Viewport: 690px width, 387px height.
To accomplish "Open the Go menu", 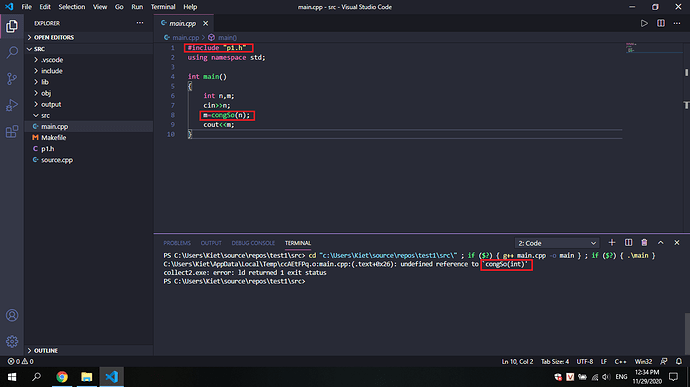I will pyautogui.click(x=119, y=7).
